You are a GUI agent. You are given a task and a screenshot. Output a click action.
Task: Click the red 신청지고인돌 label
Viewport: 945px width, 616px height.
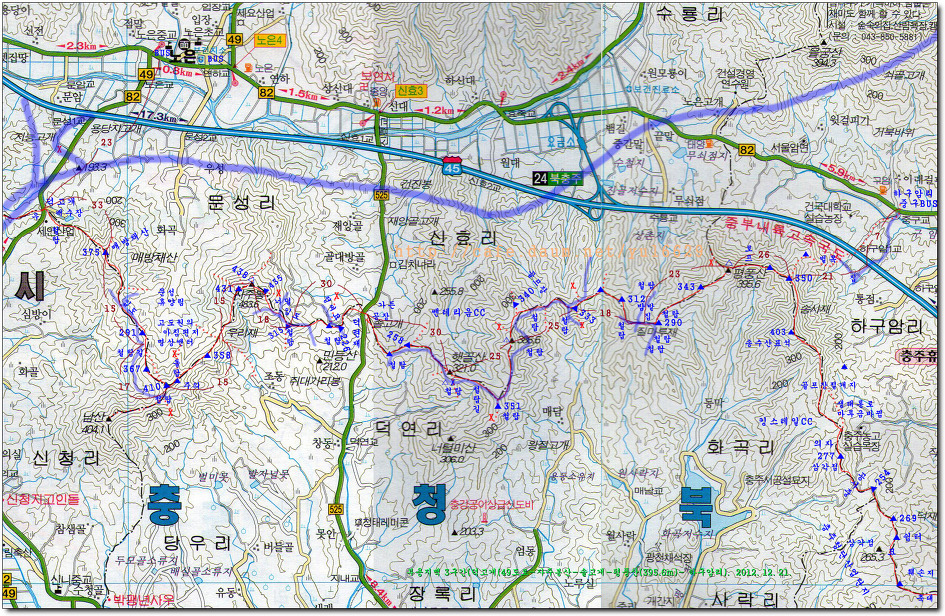(42, 499)
